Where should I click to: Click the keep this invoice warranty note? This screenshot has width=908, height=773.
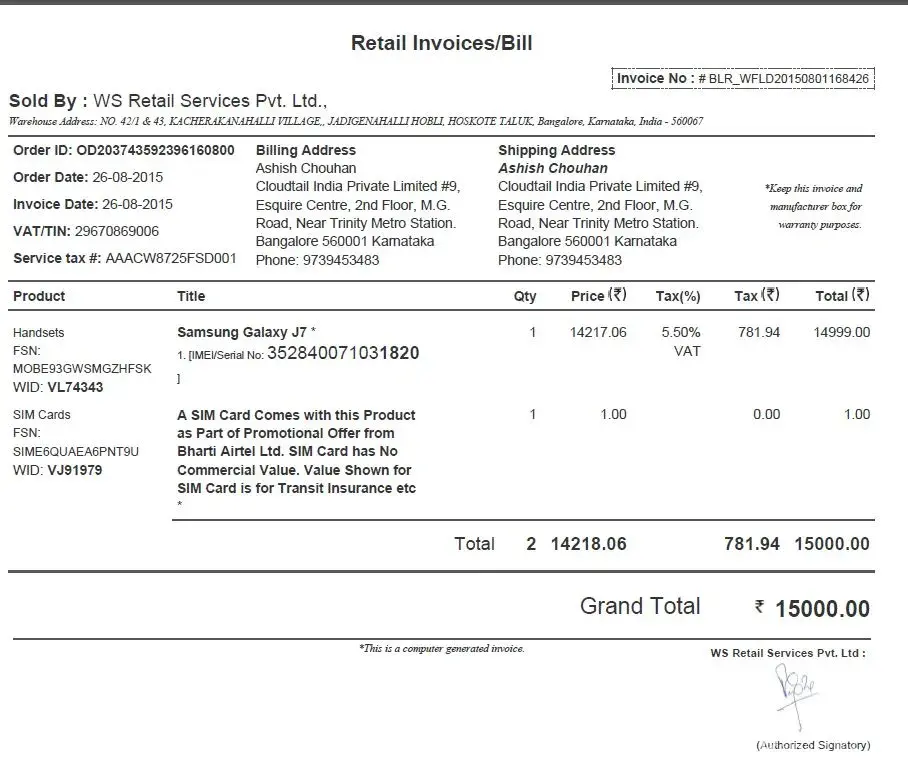point(814,206)
